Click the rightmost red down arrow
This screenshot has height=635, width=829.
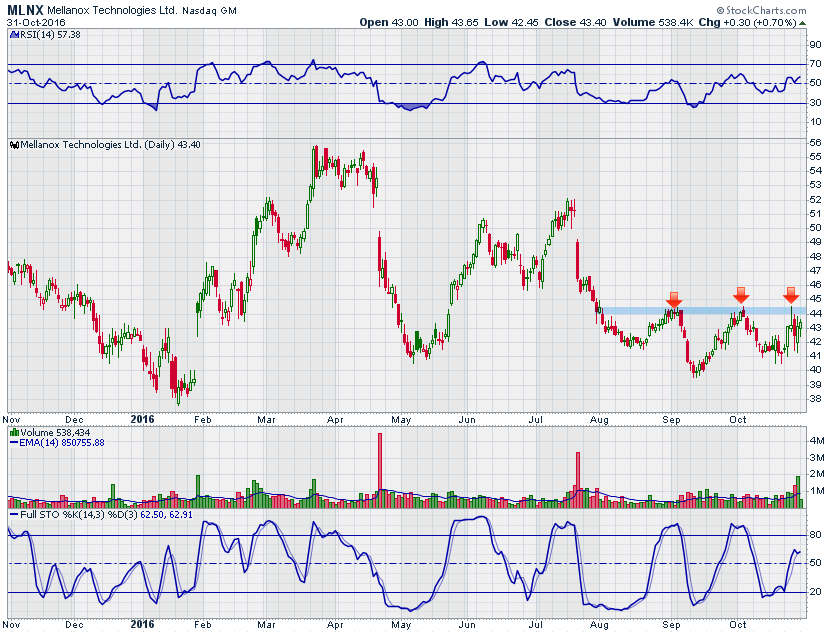[790, 295]
